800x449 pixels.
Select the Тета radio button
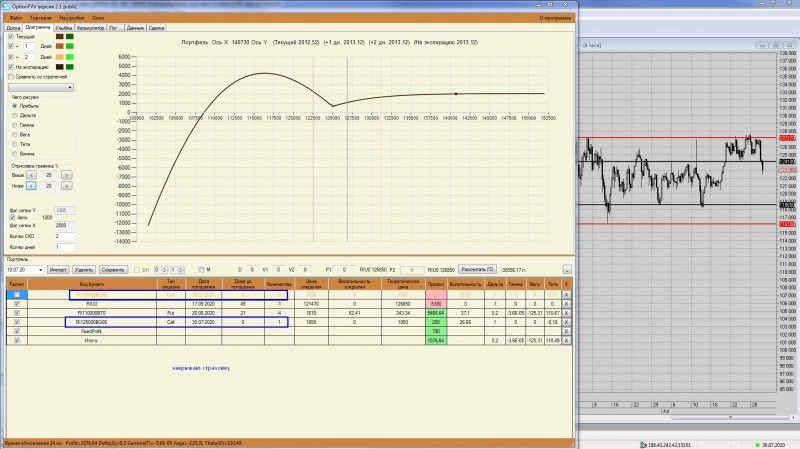point(14,144)
